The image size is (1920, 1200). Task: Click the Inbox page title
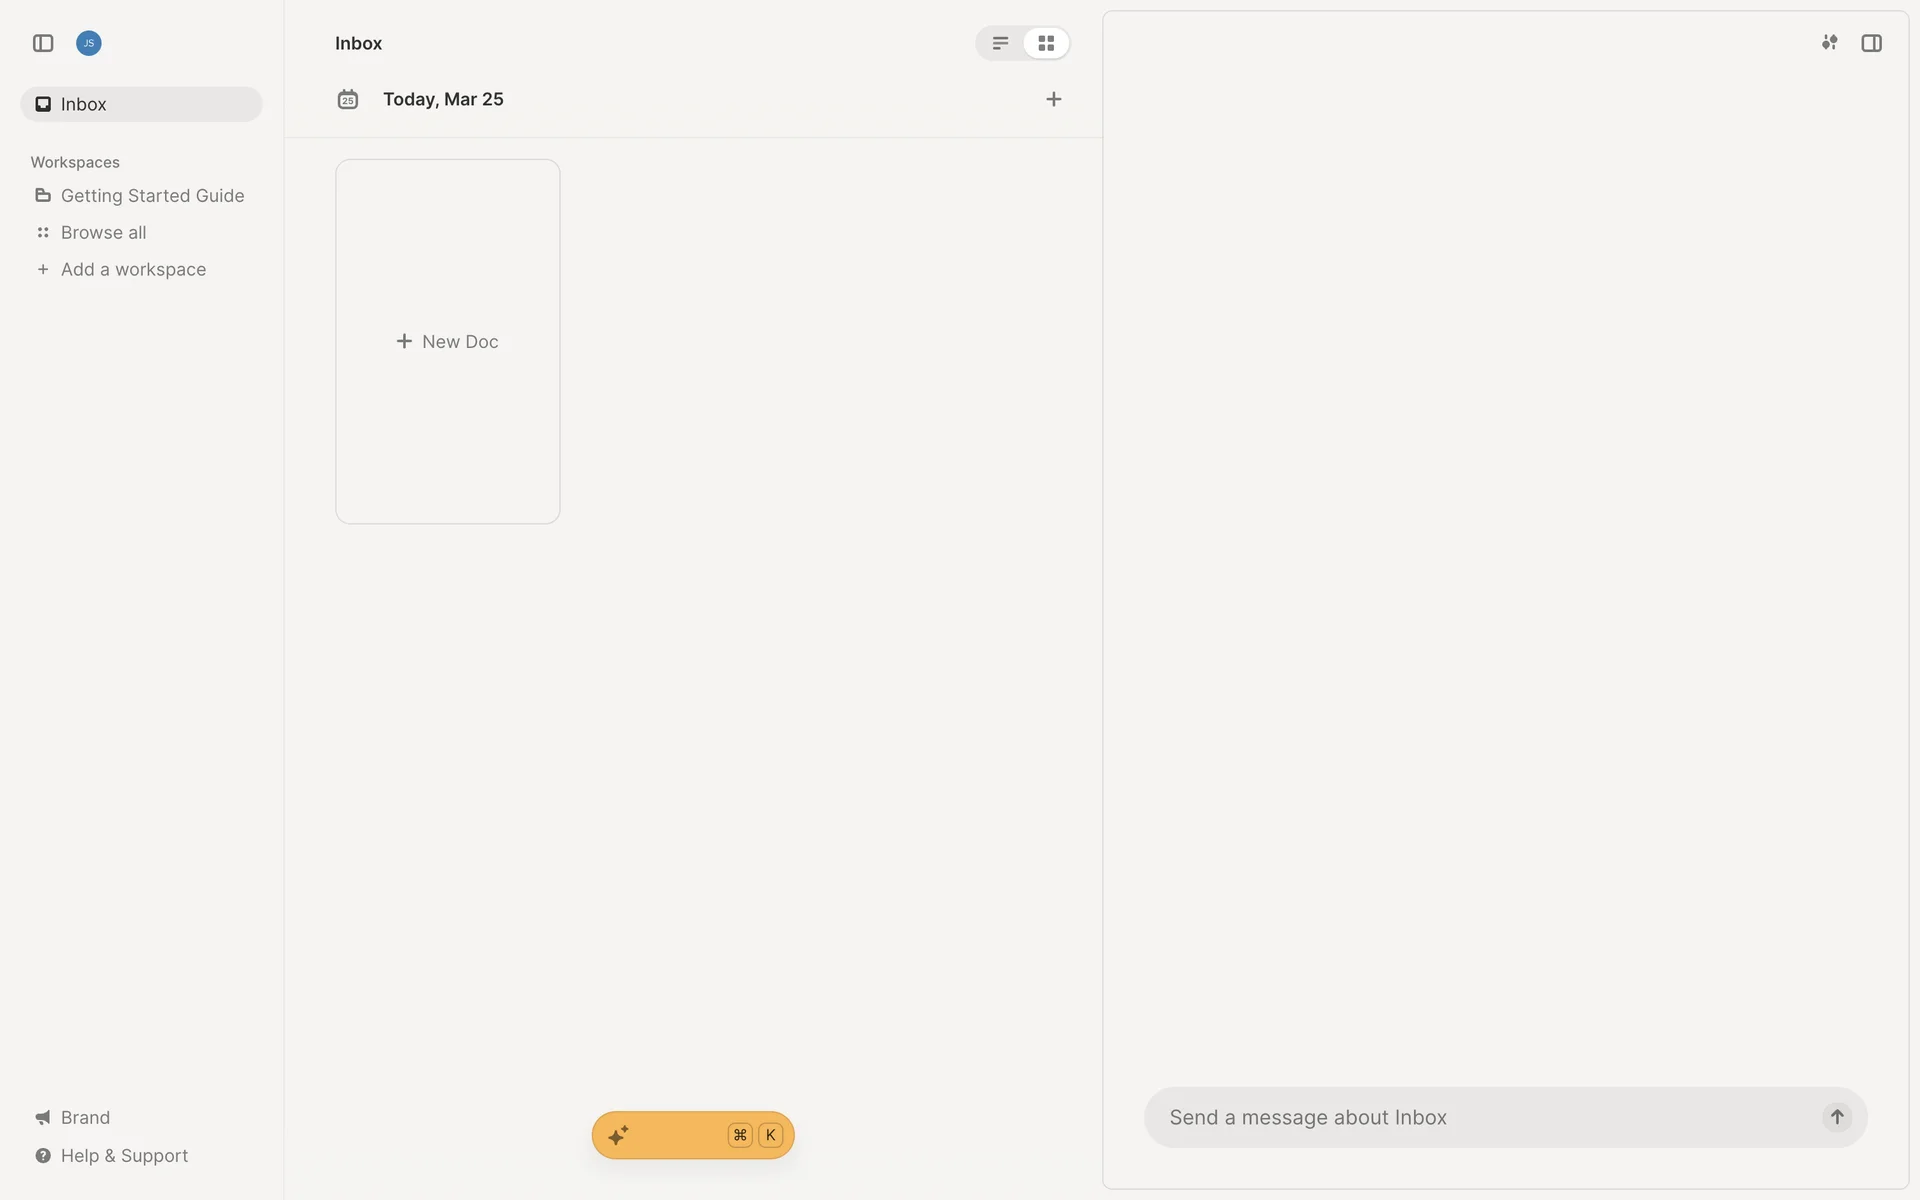[358, 43]
